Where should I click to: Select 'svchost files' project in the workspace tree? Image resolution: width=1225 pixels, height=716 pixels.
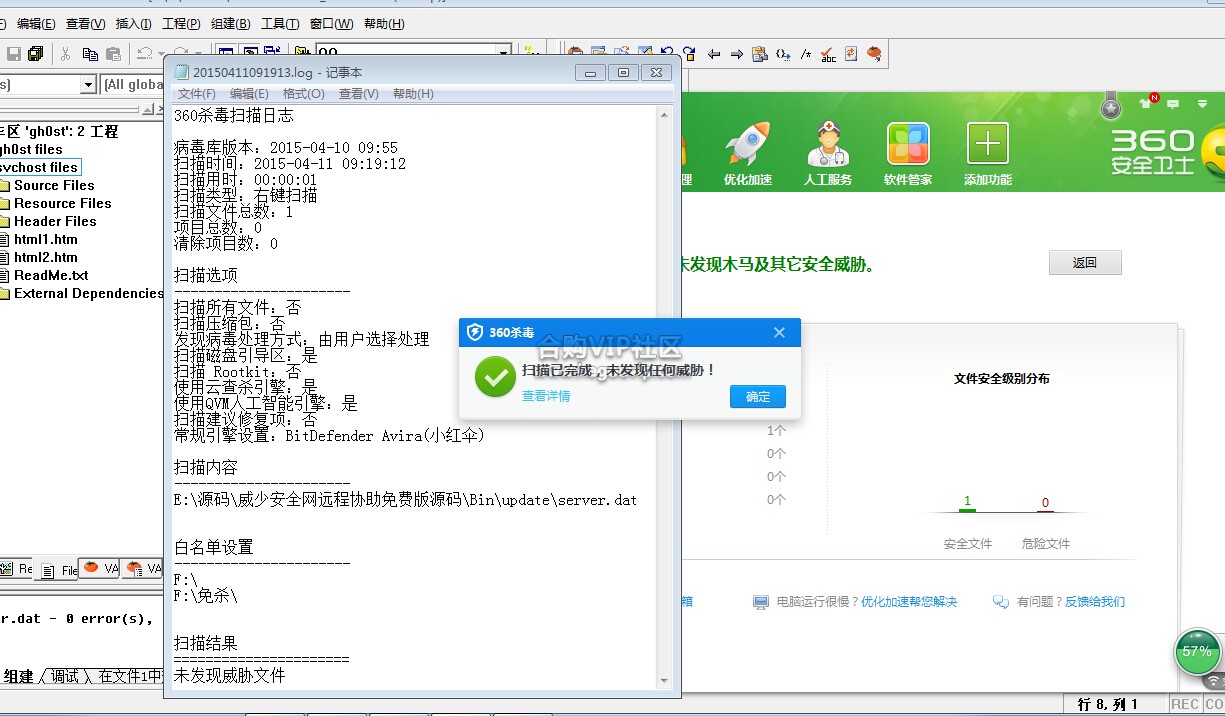coord(39,167)
